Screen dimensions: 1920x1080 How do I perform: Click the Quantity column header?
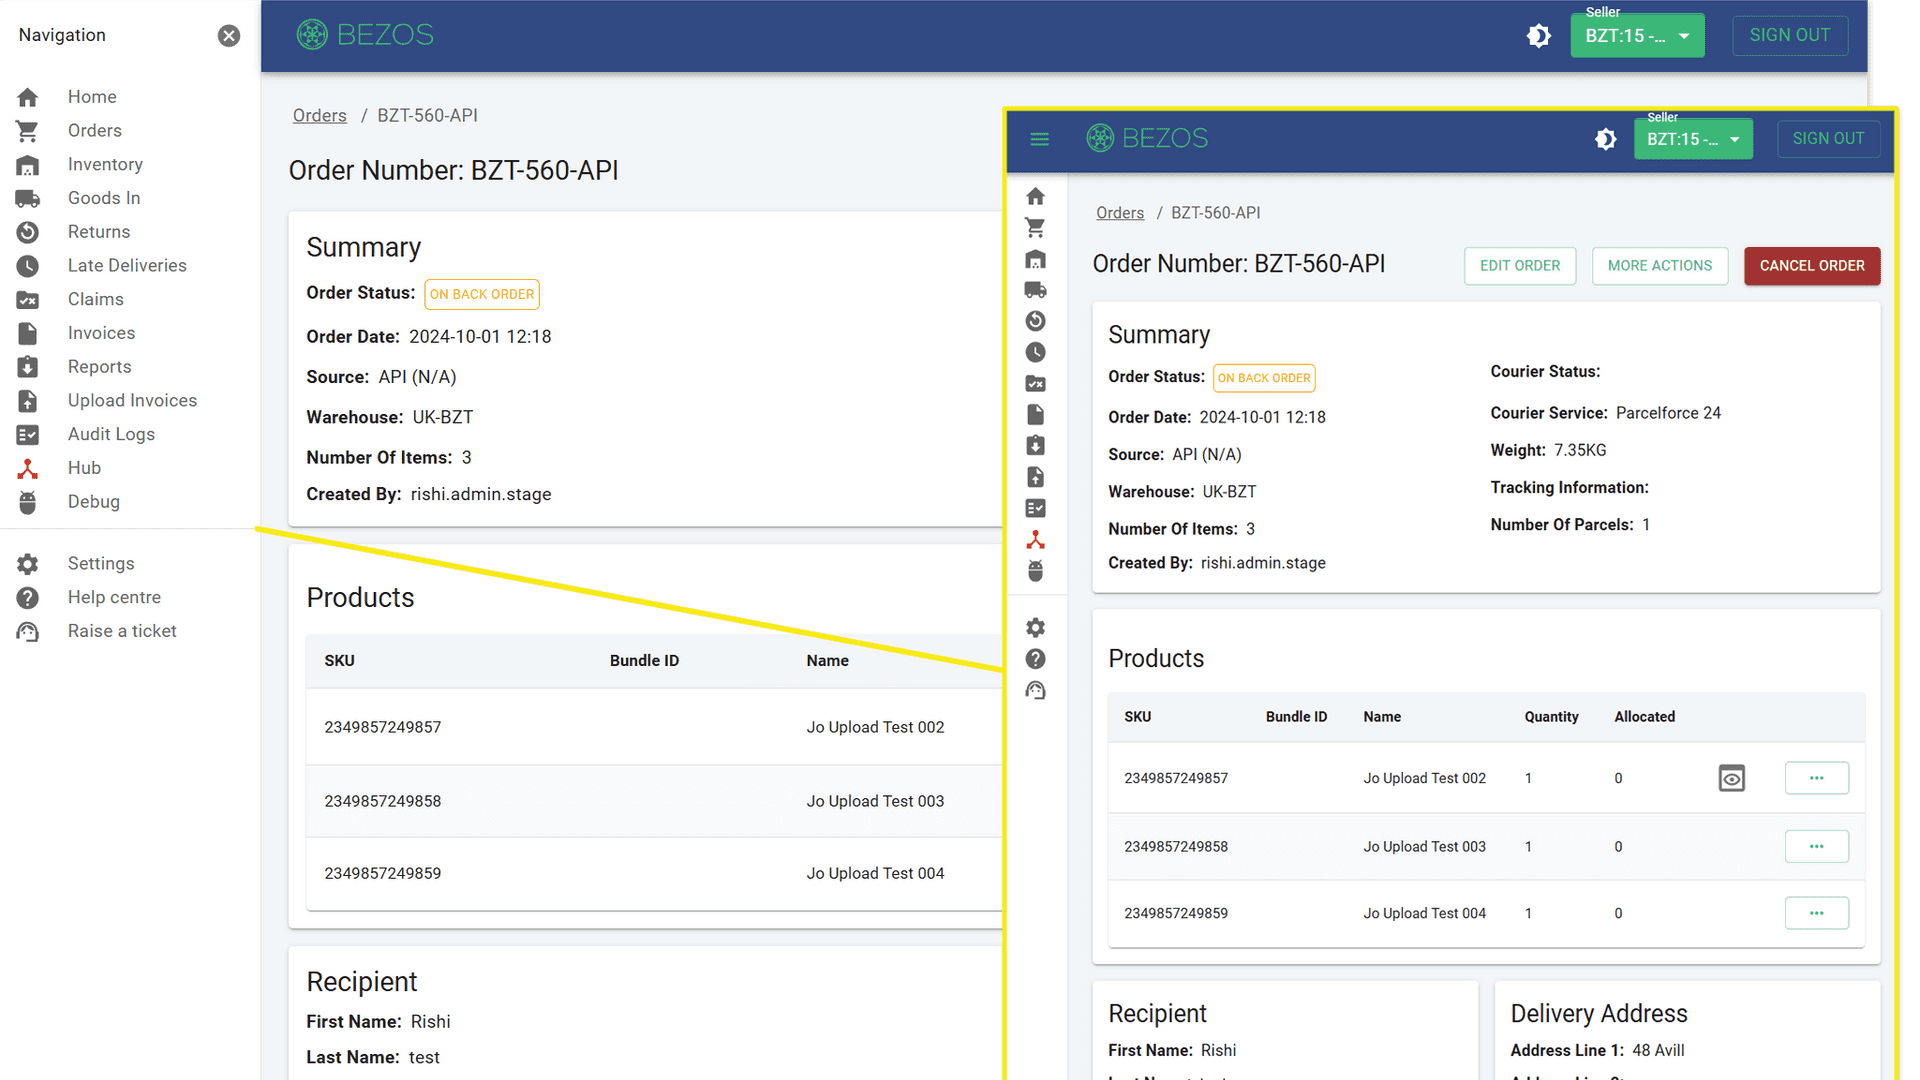coord(1551,717)
